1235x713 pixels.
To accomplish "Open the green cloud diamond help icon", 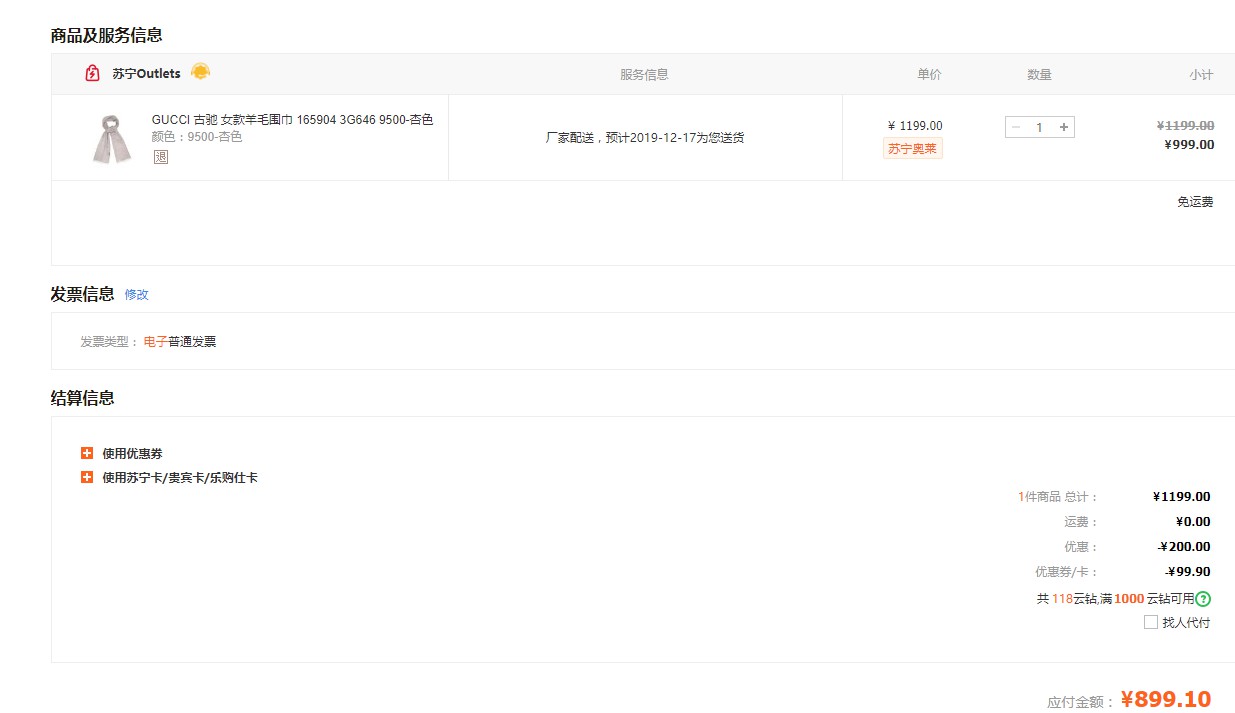I will [1203, 599].
